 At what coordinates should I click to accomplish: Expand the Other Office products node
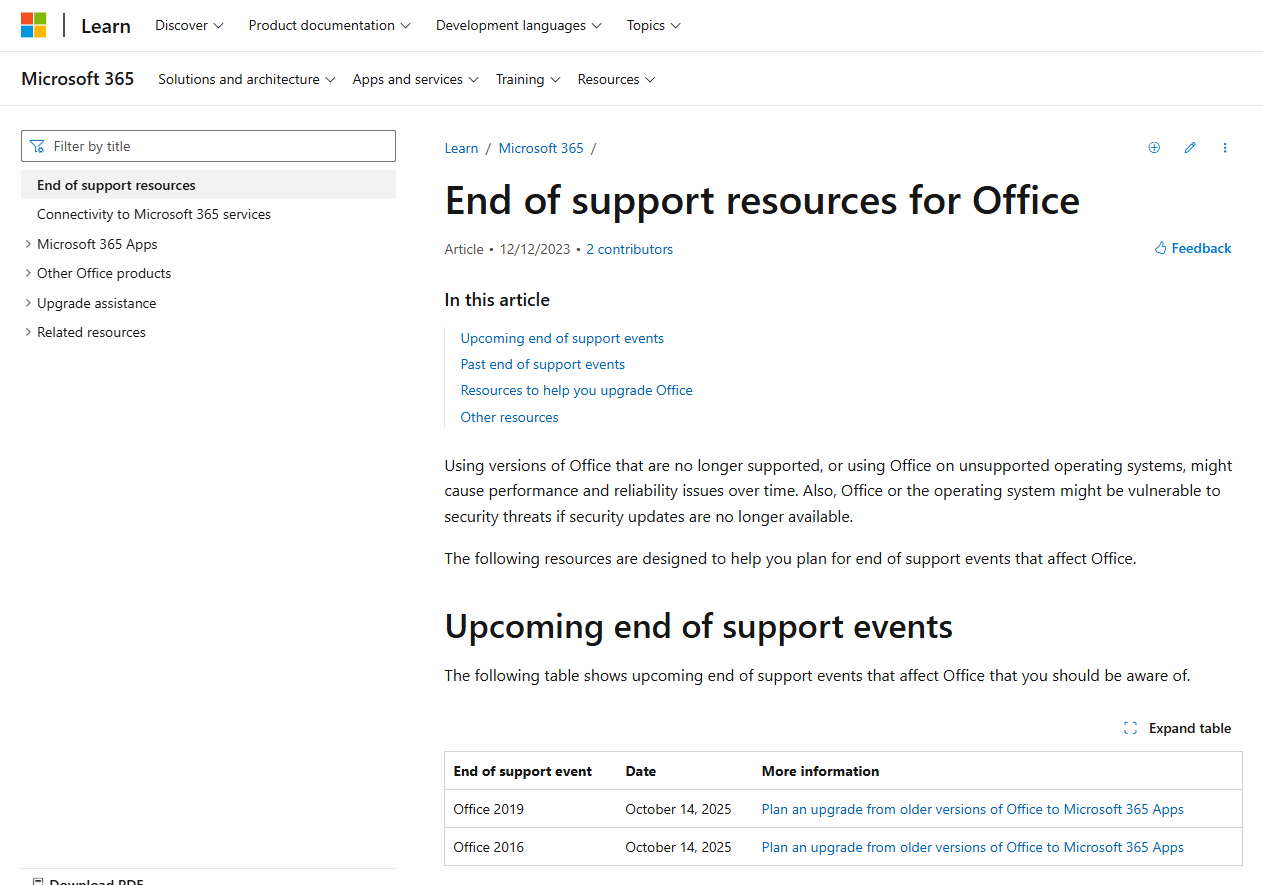[x=28, y=273]
